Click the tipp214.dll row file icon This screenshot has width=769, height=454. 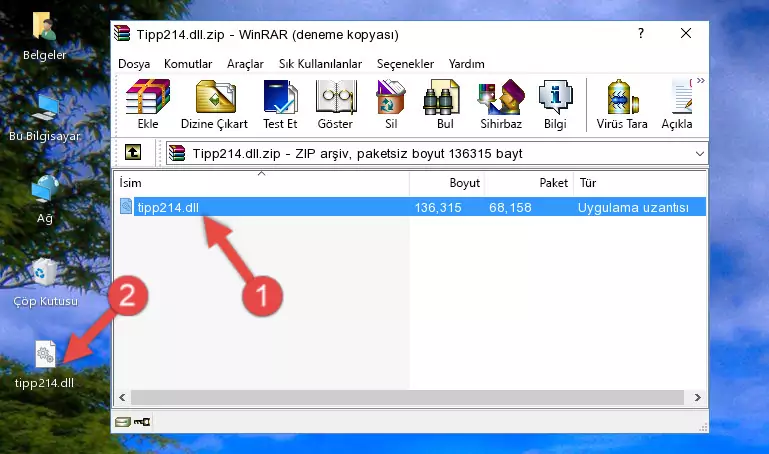pyautogui.click(x=126, y=207)
